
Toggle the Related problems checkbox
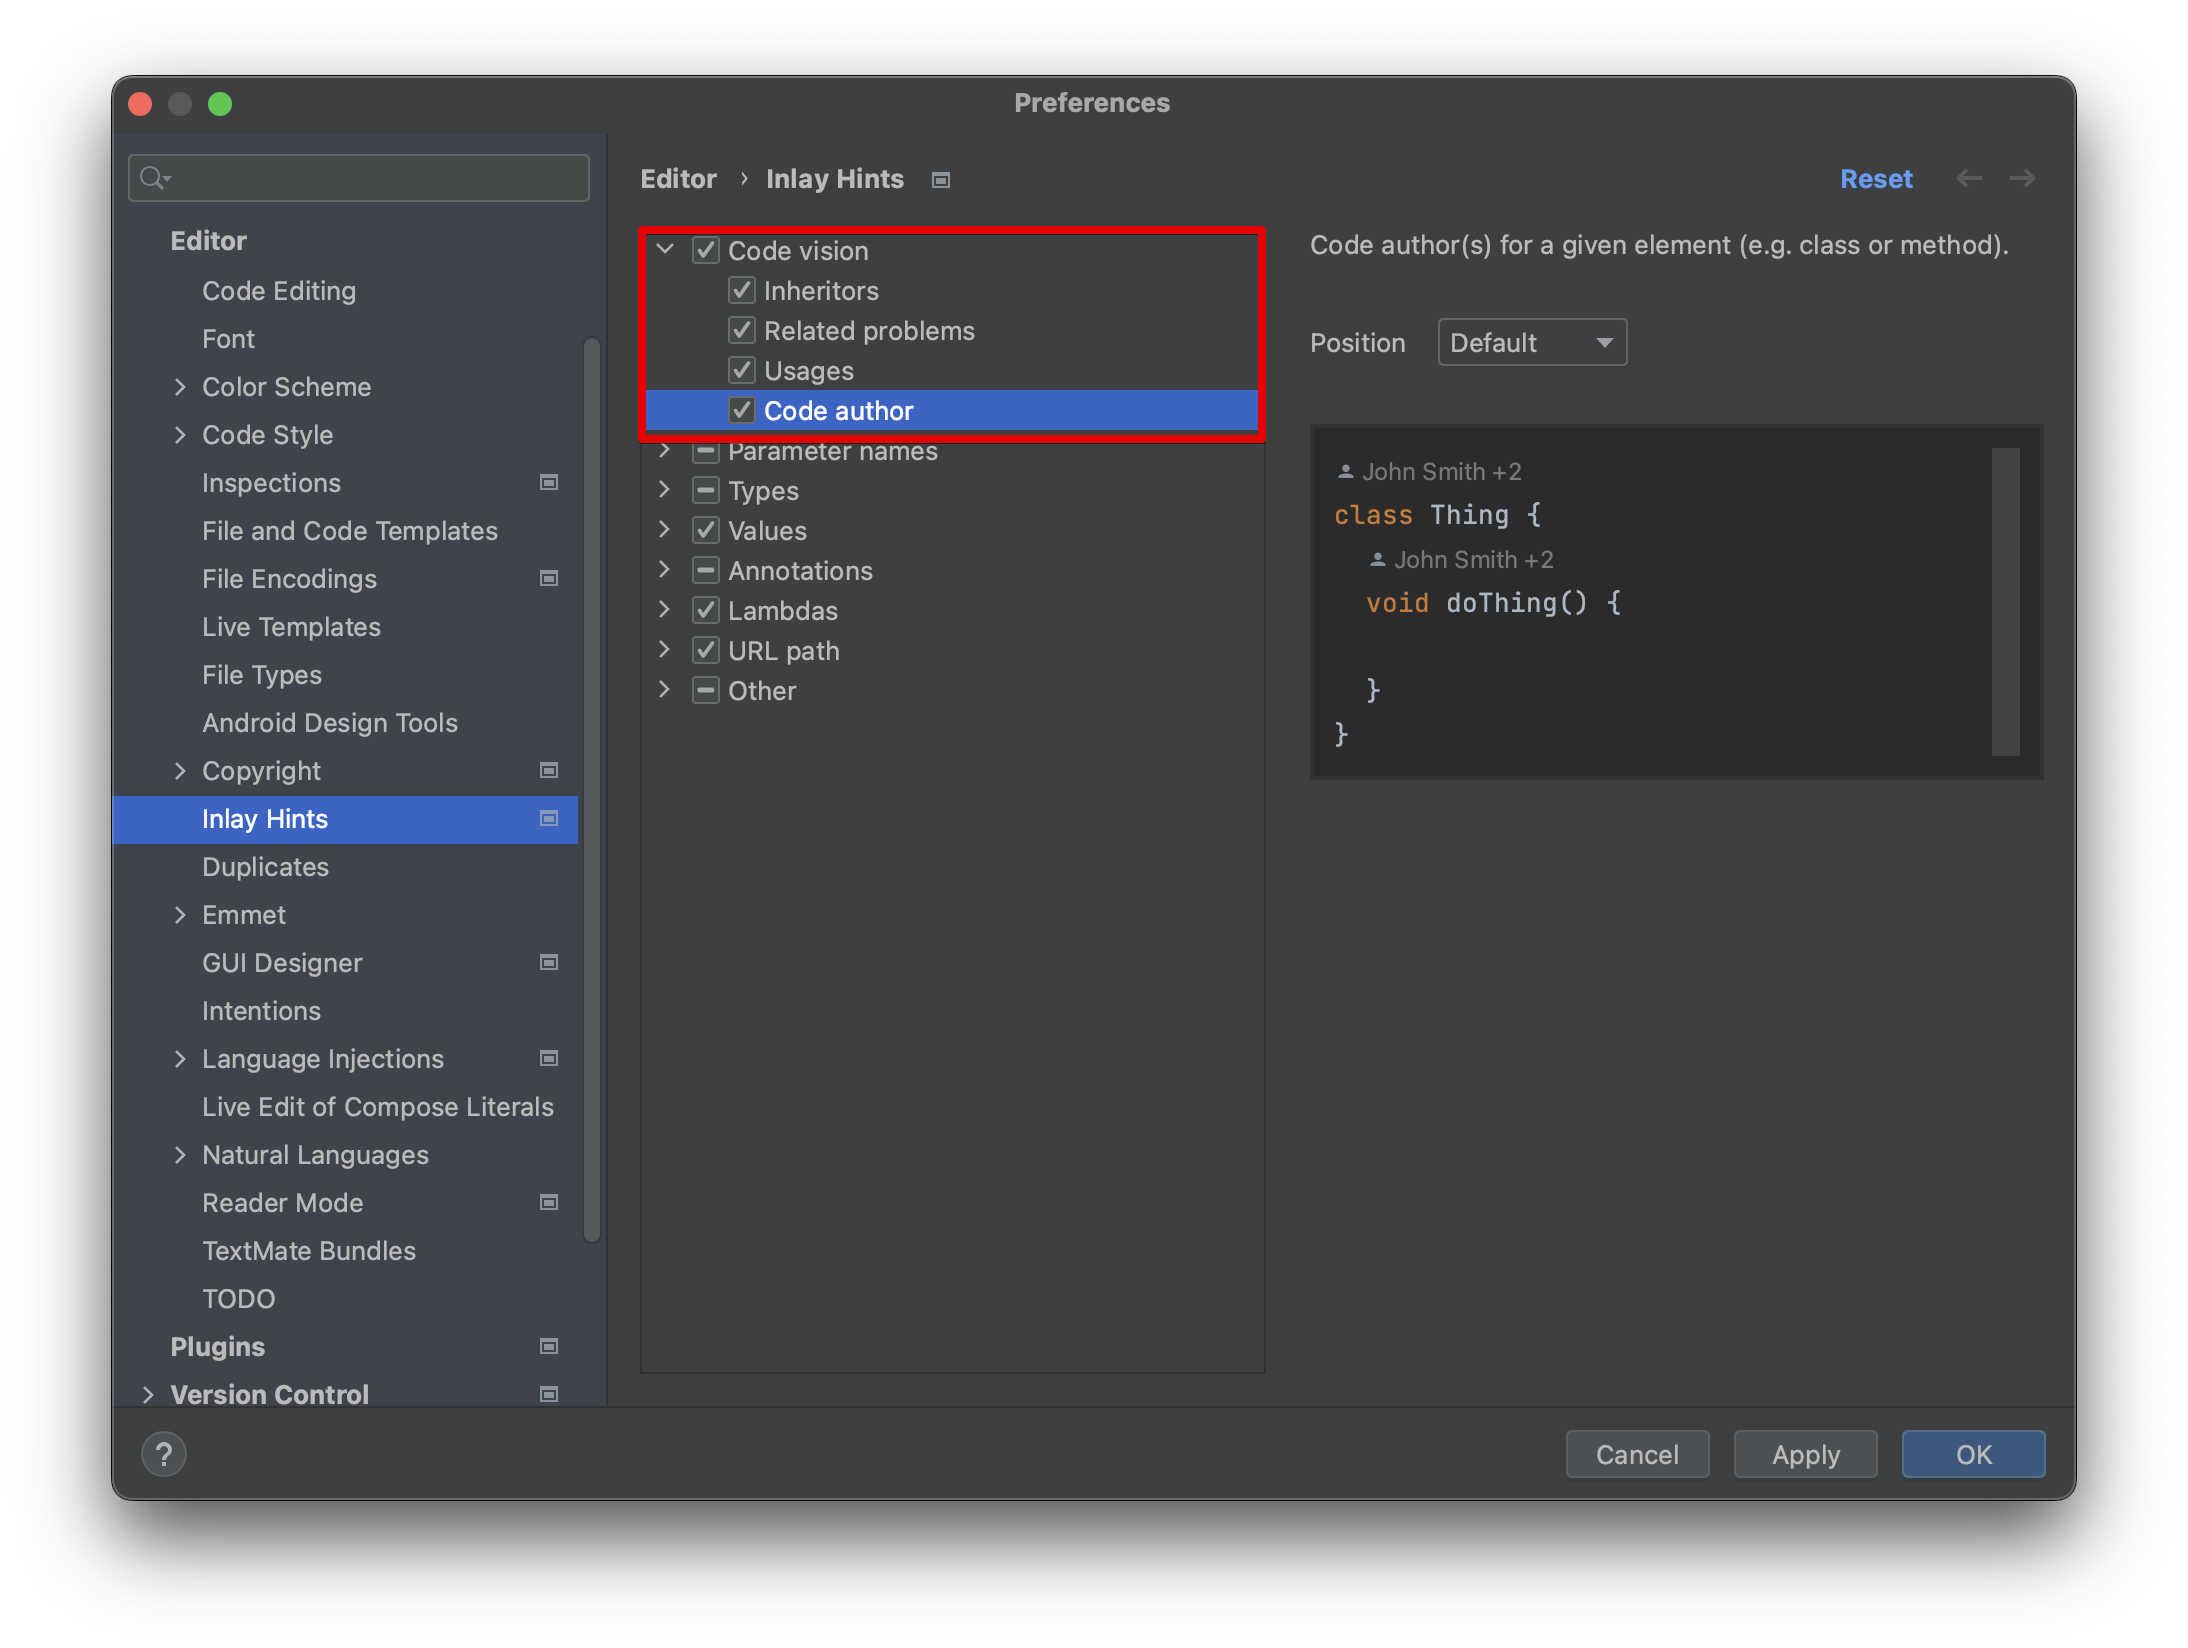(x=742, y=330)
